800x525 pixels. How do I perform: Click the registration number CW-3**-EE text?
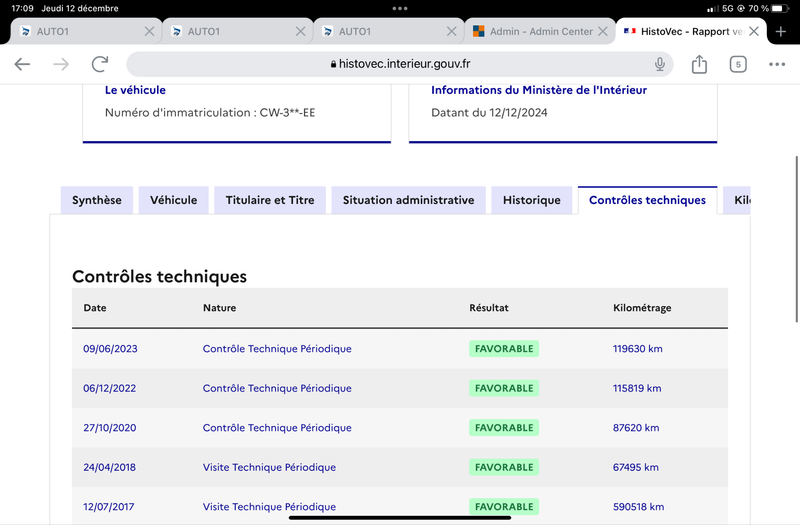coord(287,113)
